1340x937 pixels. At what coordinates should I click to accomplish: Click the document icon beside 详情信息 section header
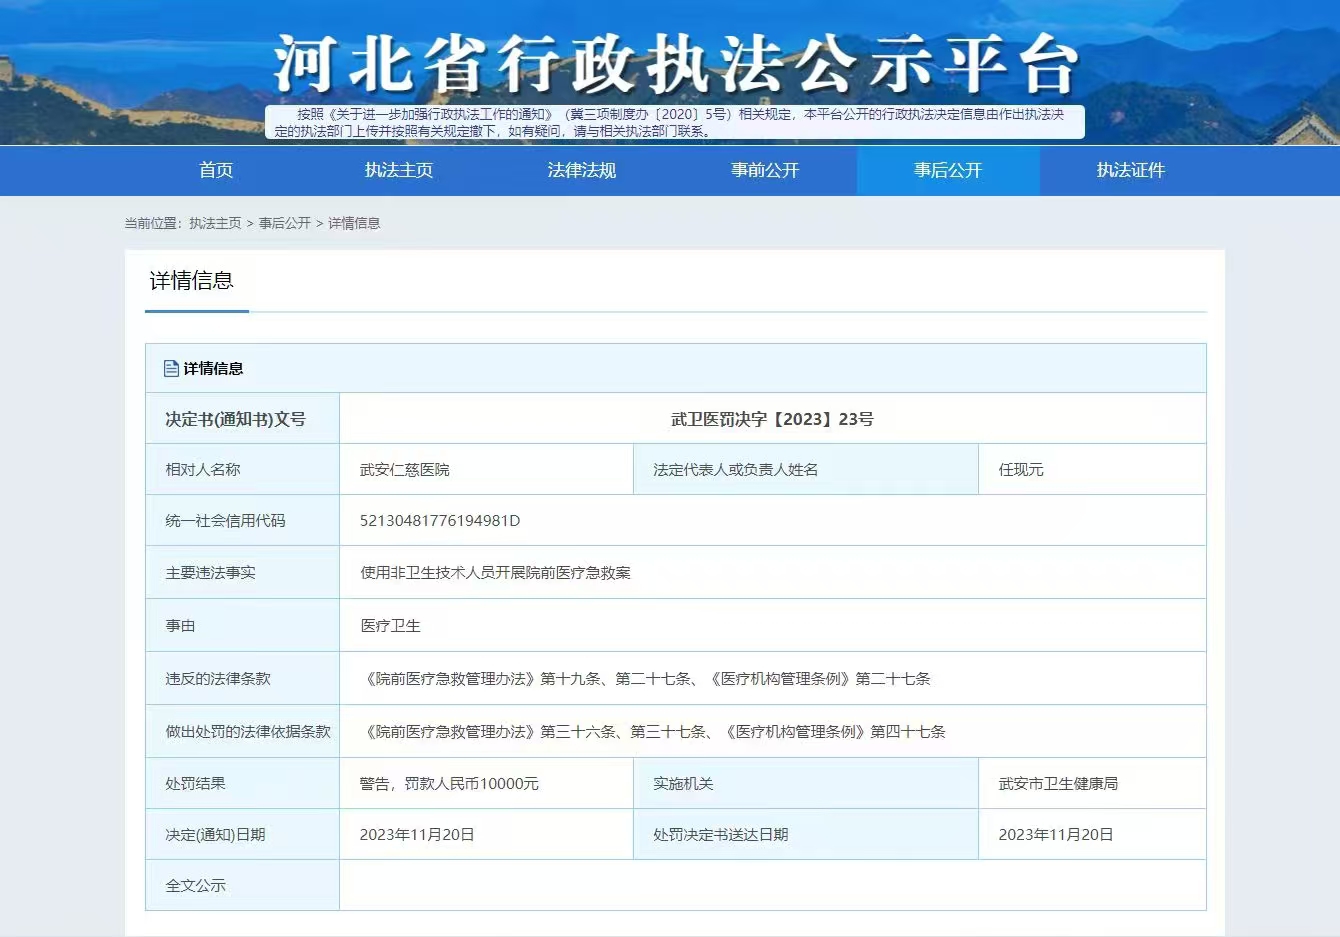(x=171, y=369)
